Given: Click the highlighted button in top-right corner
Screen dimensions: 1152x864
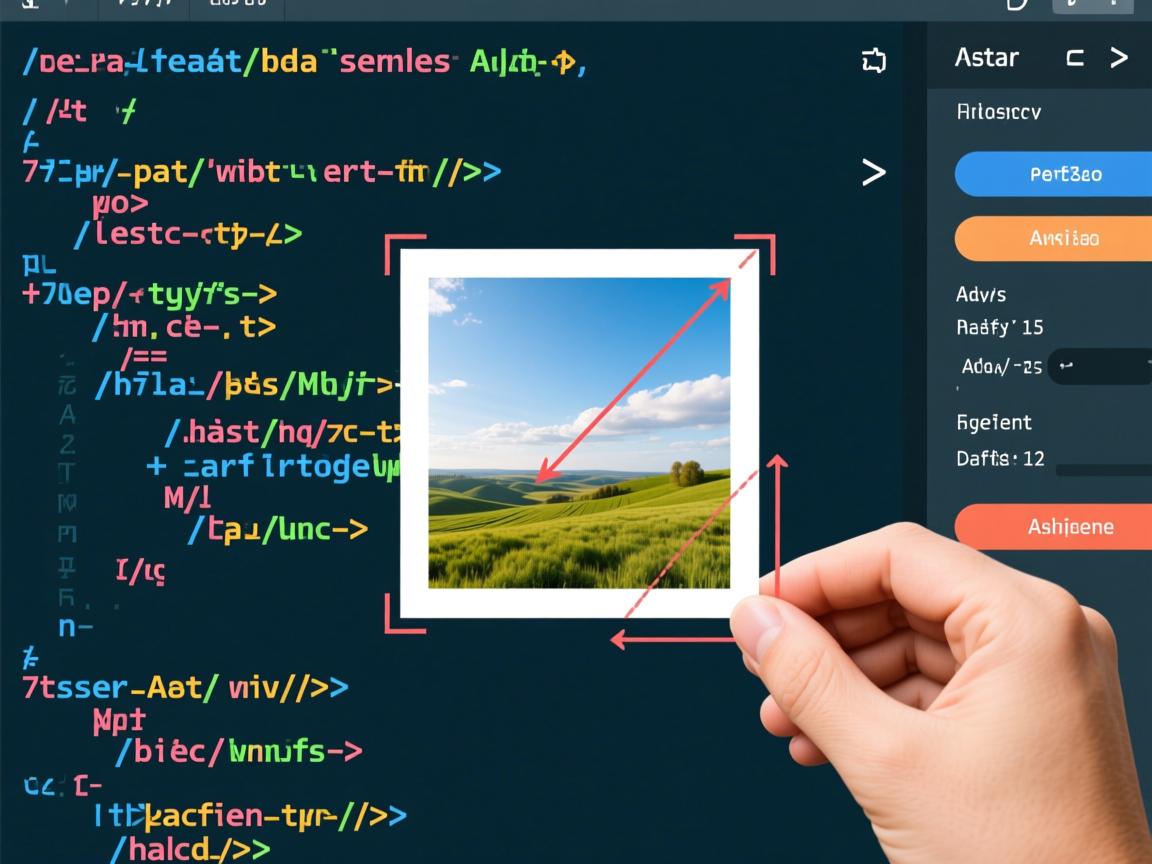Looking at the screenshot, I should 1091,5.
